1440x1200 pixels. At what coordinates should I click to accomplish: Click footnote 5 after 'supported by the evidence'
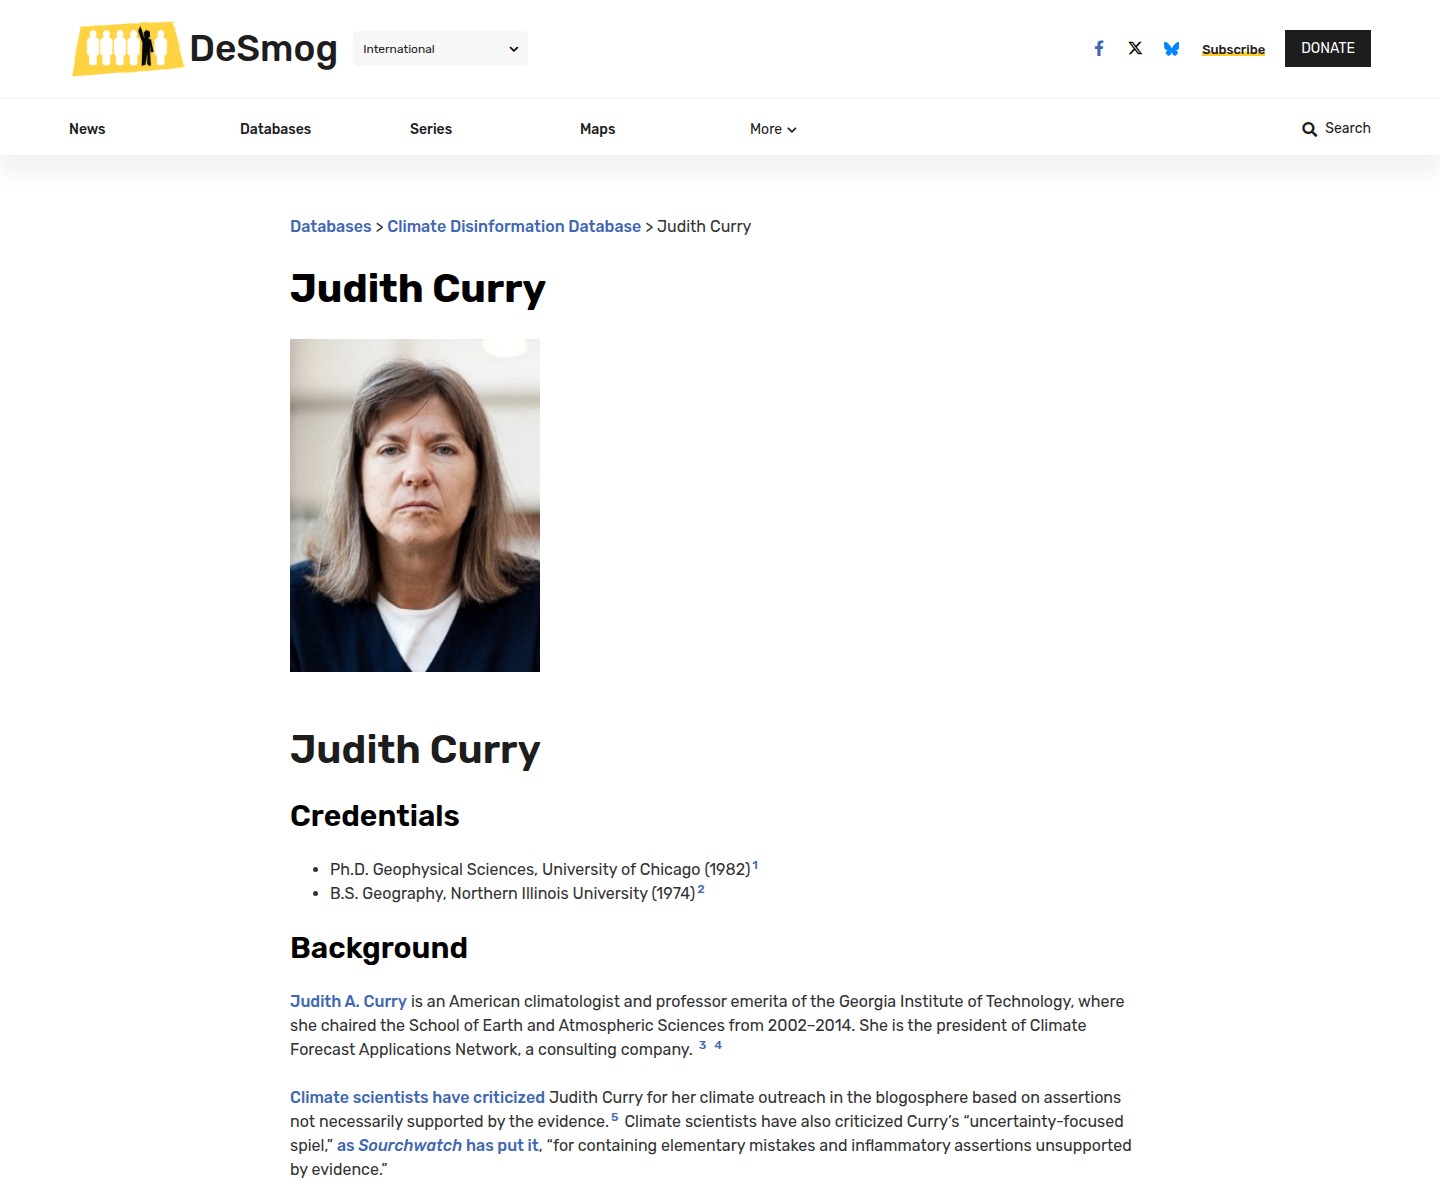click(x=615, y=1117)
